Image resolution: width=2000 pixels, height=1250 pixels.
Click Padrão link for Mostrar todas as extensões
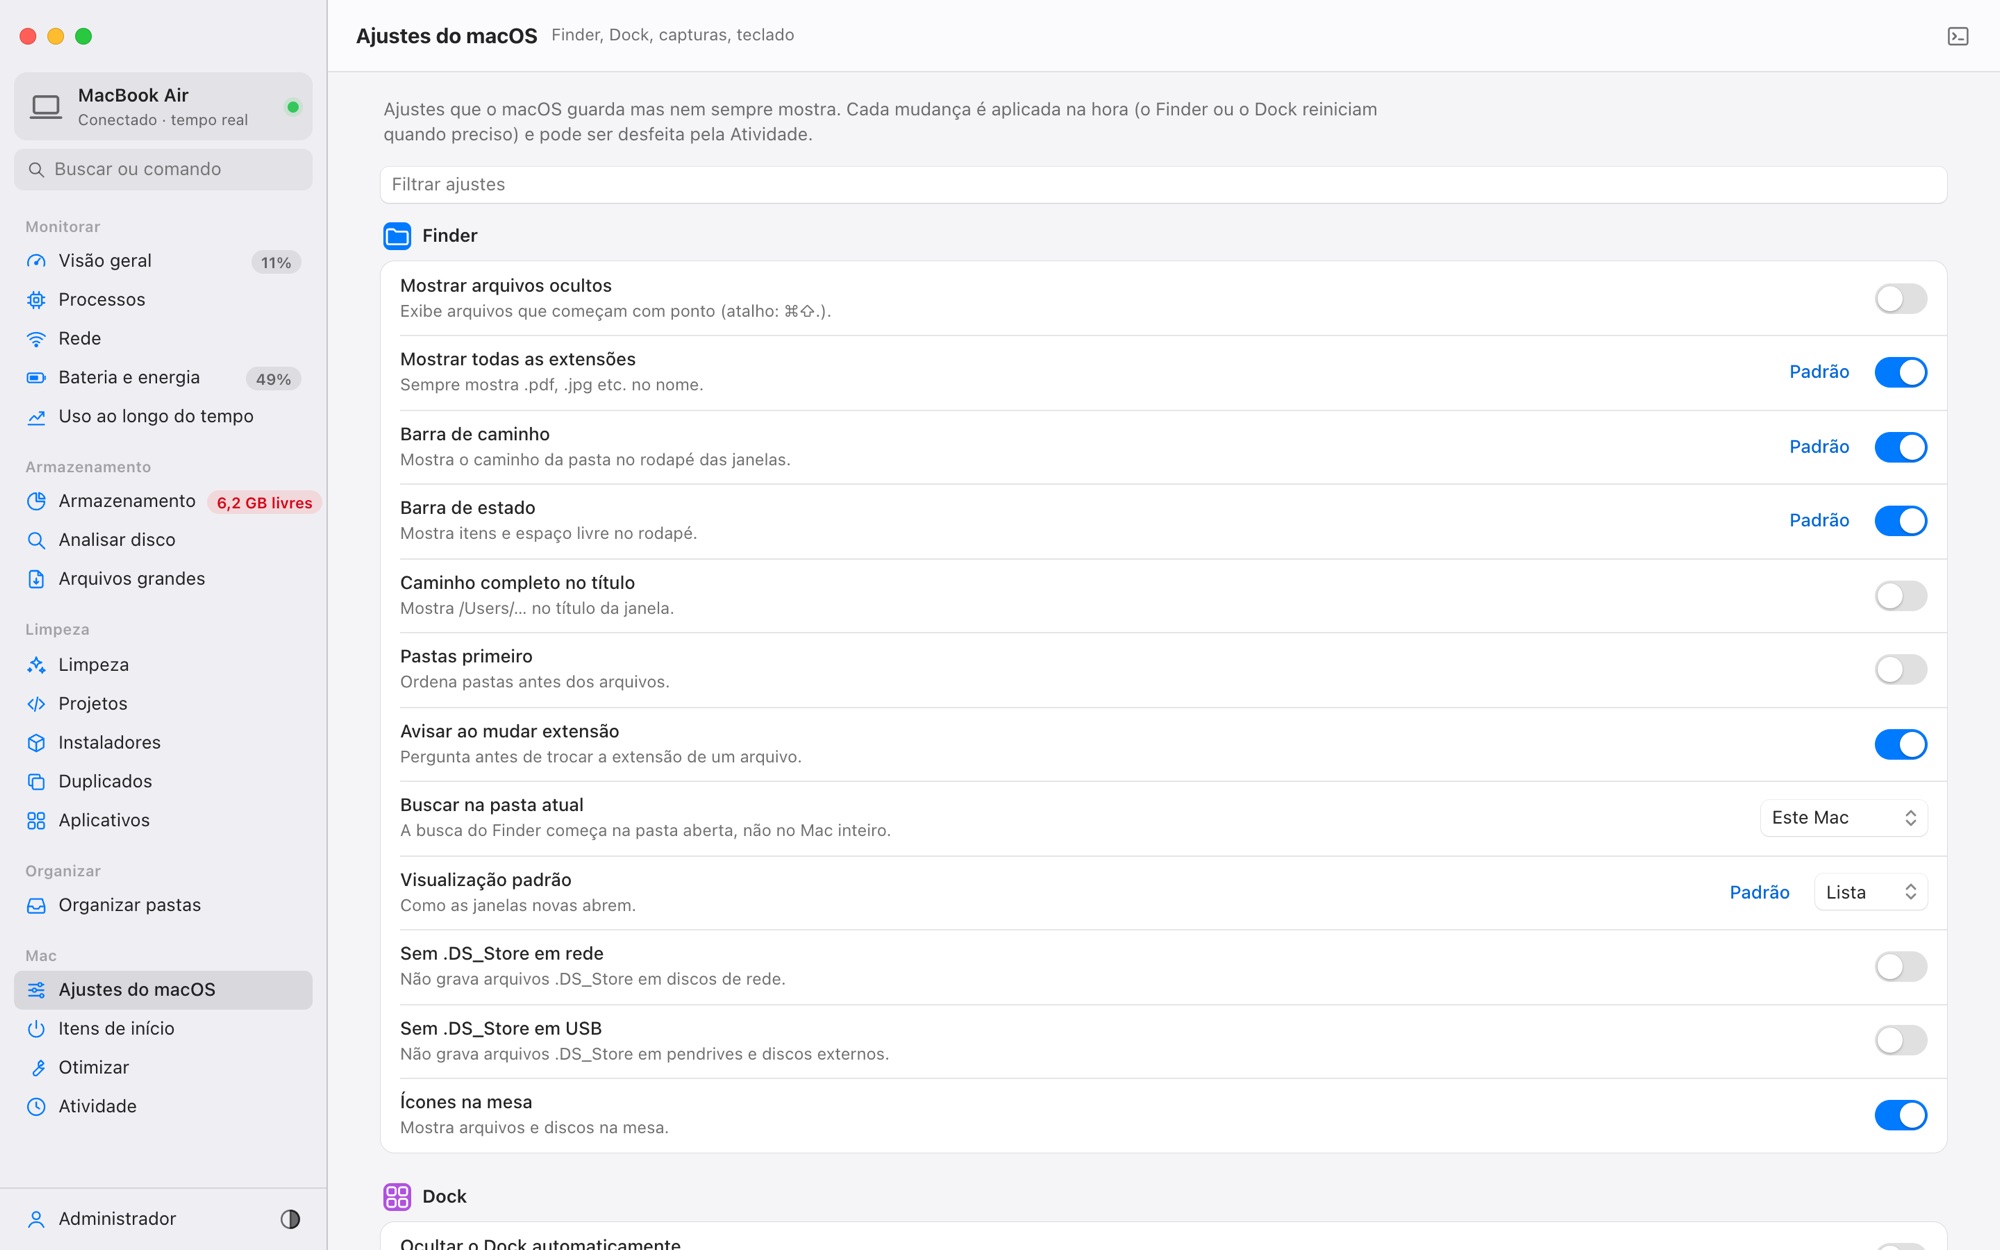coord(1819,372)
